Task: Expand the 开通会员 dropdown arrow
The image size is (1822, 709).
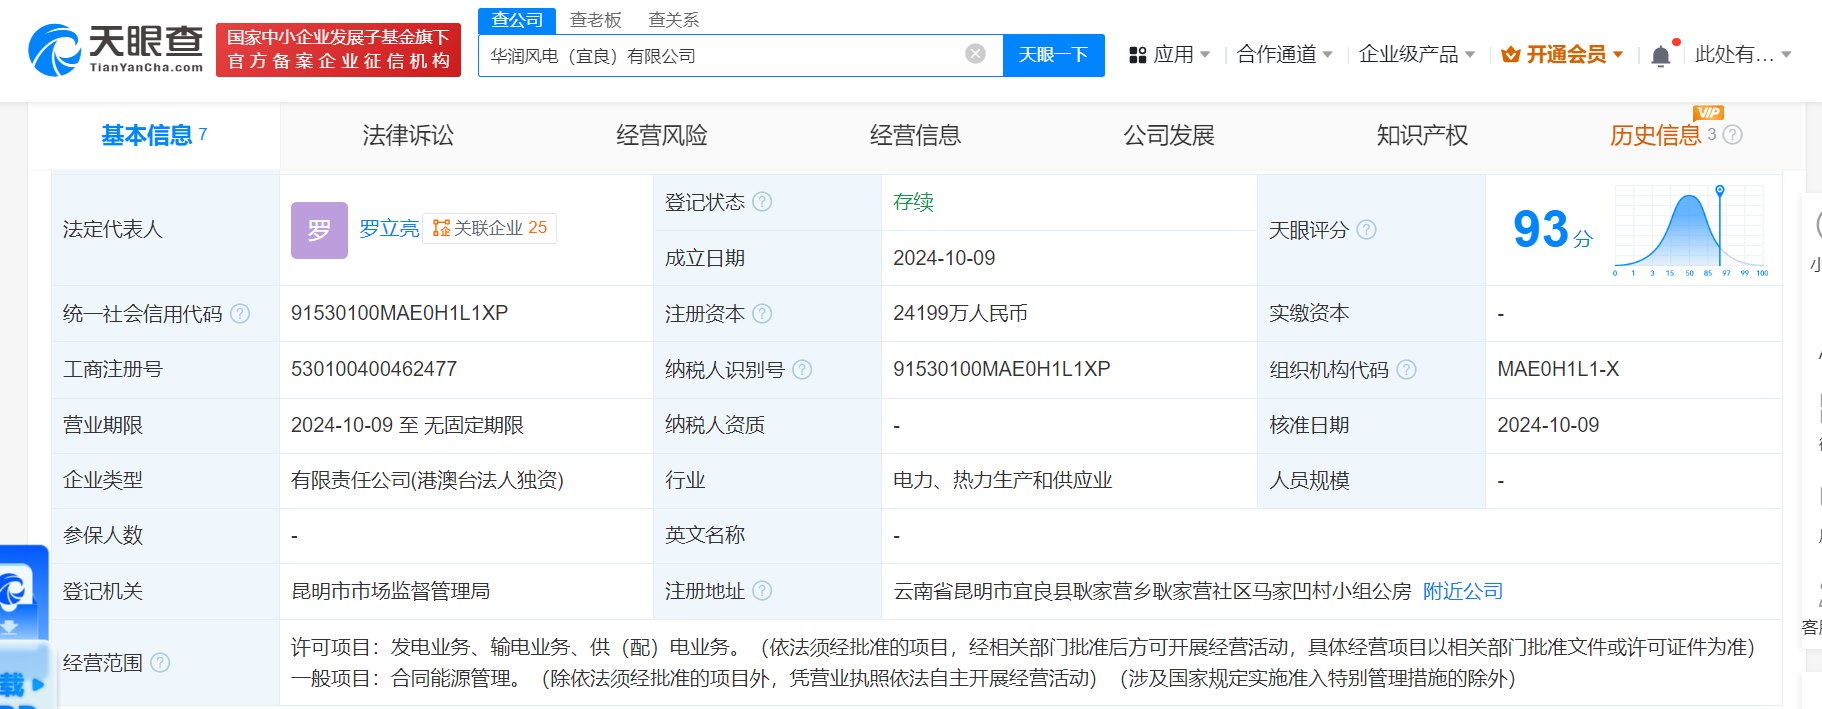Action: pyautogui.click(x=1618, y=55)
